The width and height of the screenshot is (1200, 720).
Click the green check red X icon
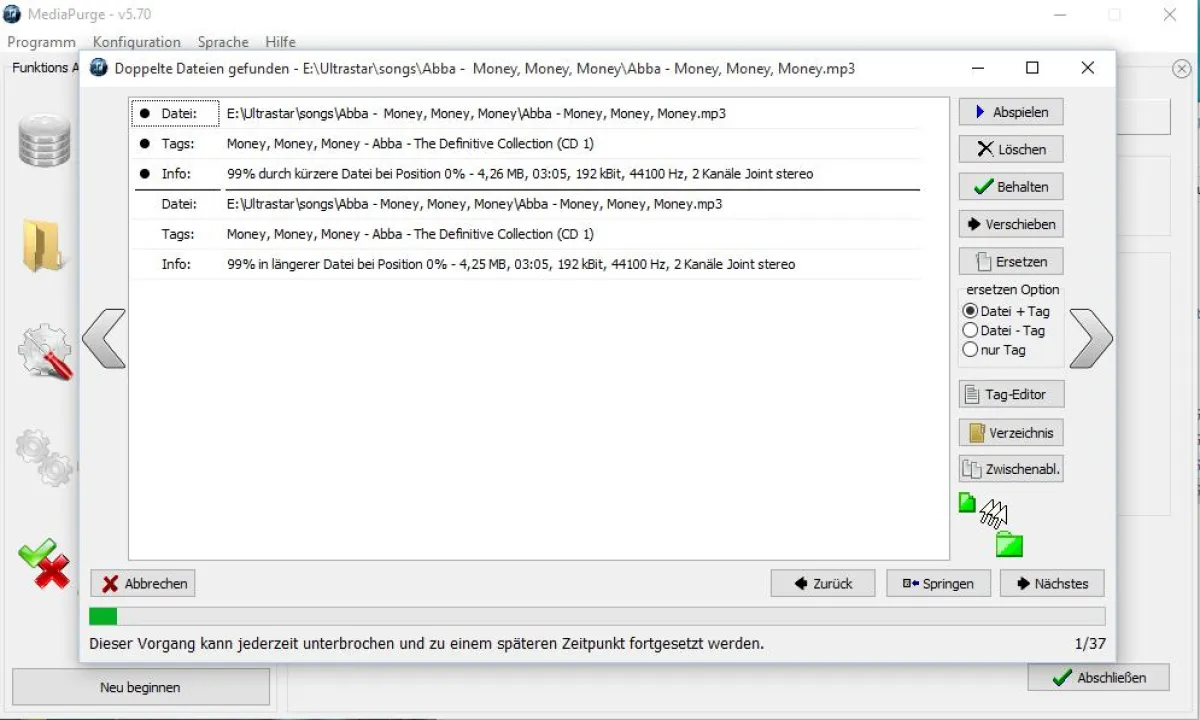tap(45, 564)
